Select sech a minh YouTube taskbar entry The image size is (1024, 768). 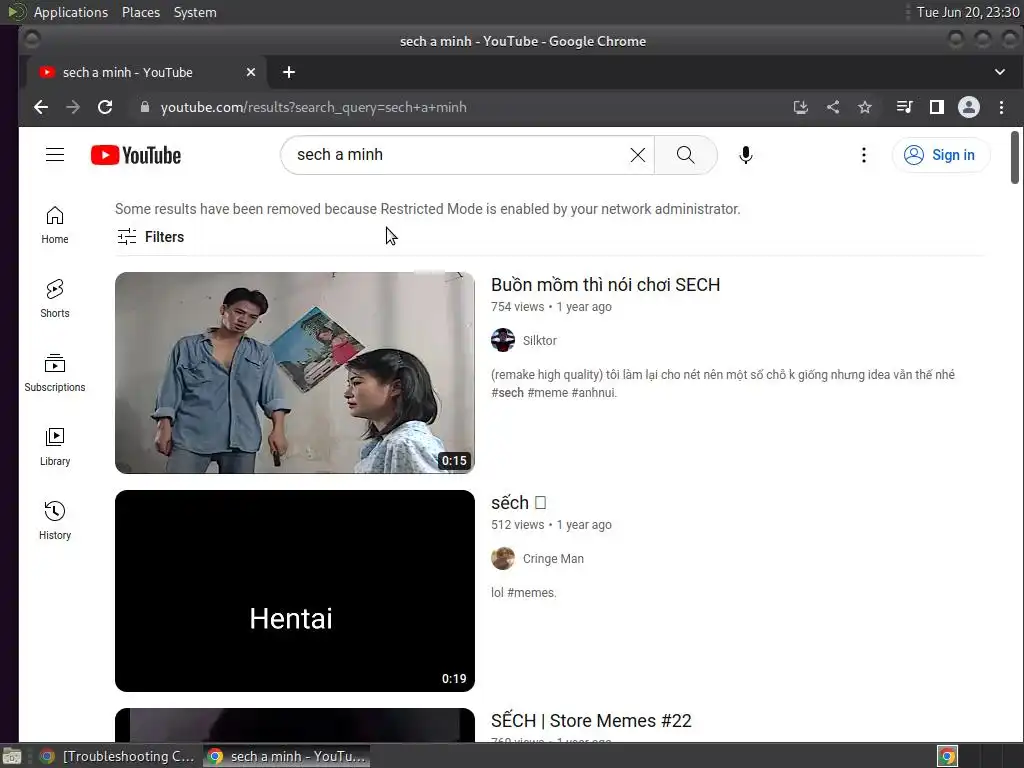pos(287,756)
